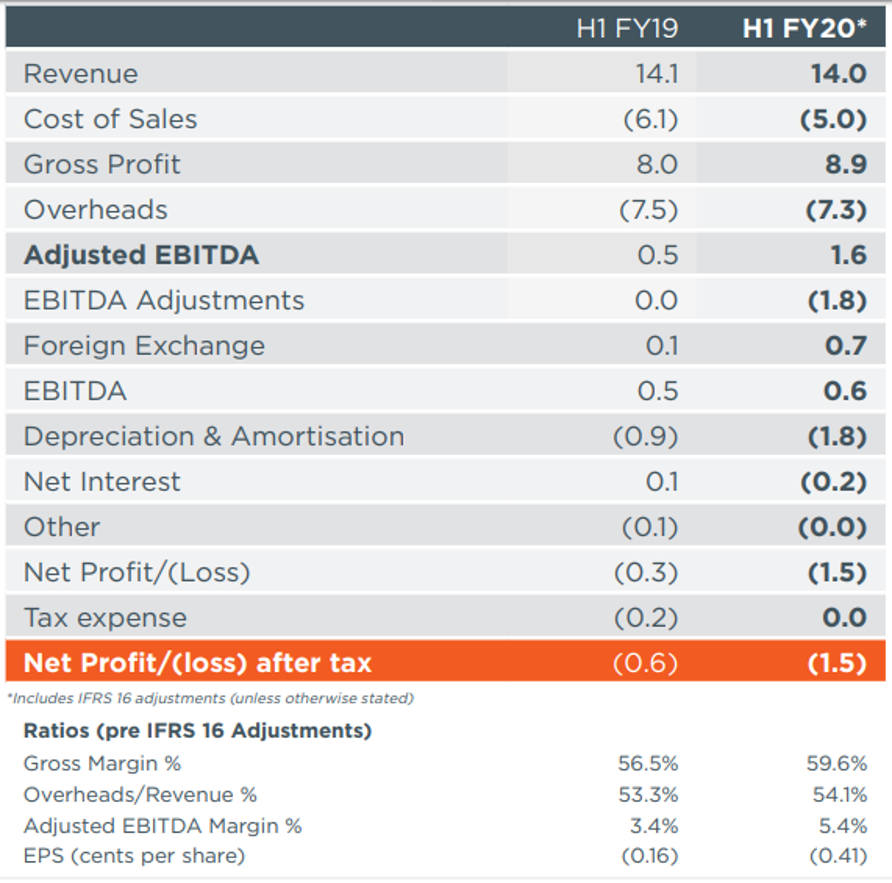Image resolution: width=892 pixels, height=883 pixels.
Task: Select the Gross Profit H1 FY20 value 8.9
Action: point(845,165)
